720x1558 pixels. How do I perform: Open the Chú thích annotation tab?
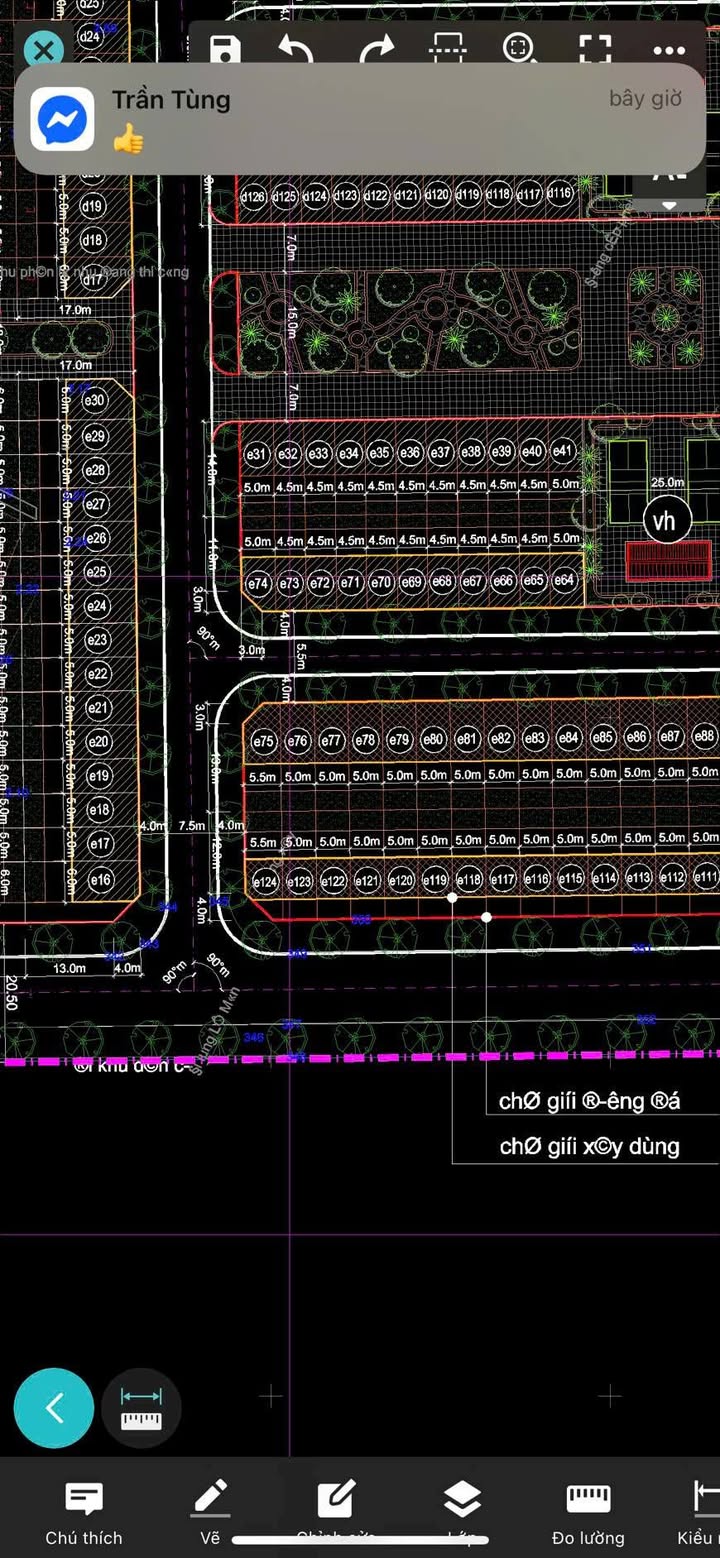coord(84,1512)
